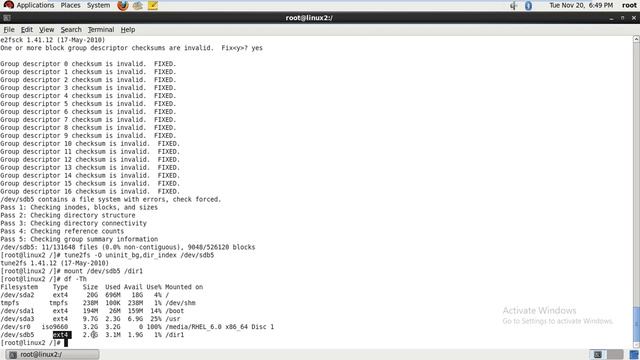Click the date and time clock
The image size is (640, 360).
pyautogui.click(x=581, y=5)
